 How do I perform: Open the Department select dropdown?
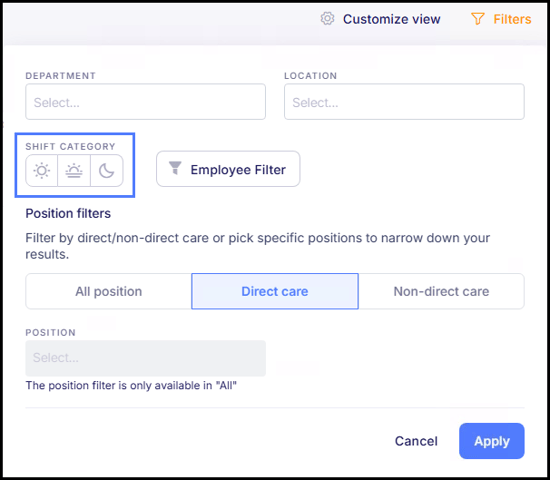(x=146, y=102)
